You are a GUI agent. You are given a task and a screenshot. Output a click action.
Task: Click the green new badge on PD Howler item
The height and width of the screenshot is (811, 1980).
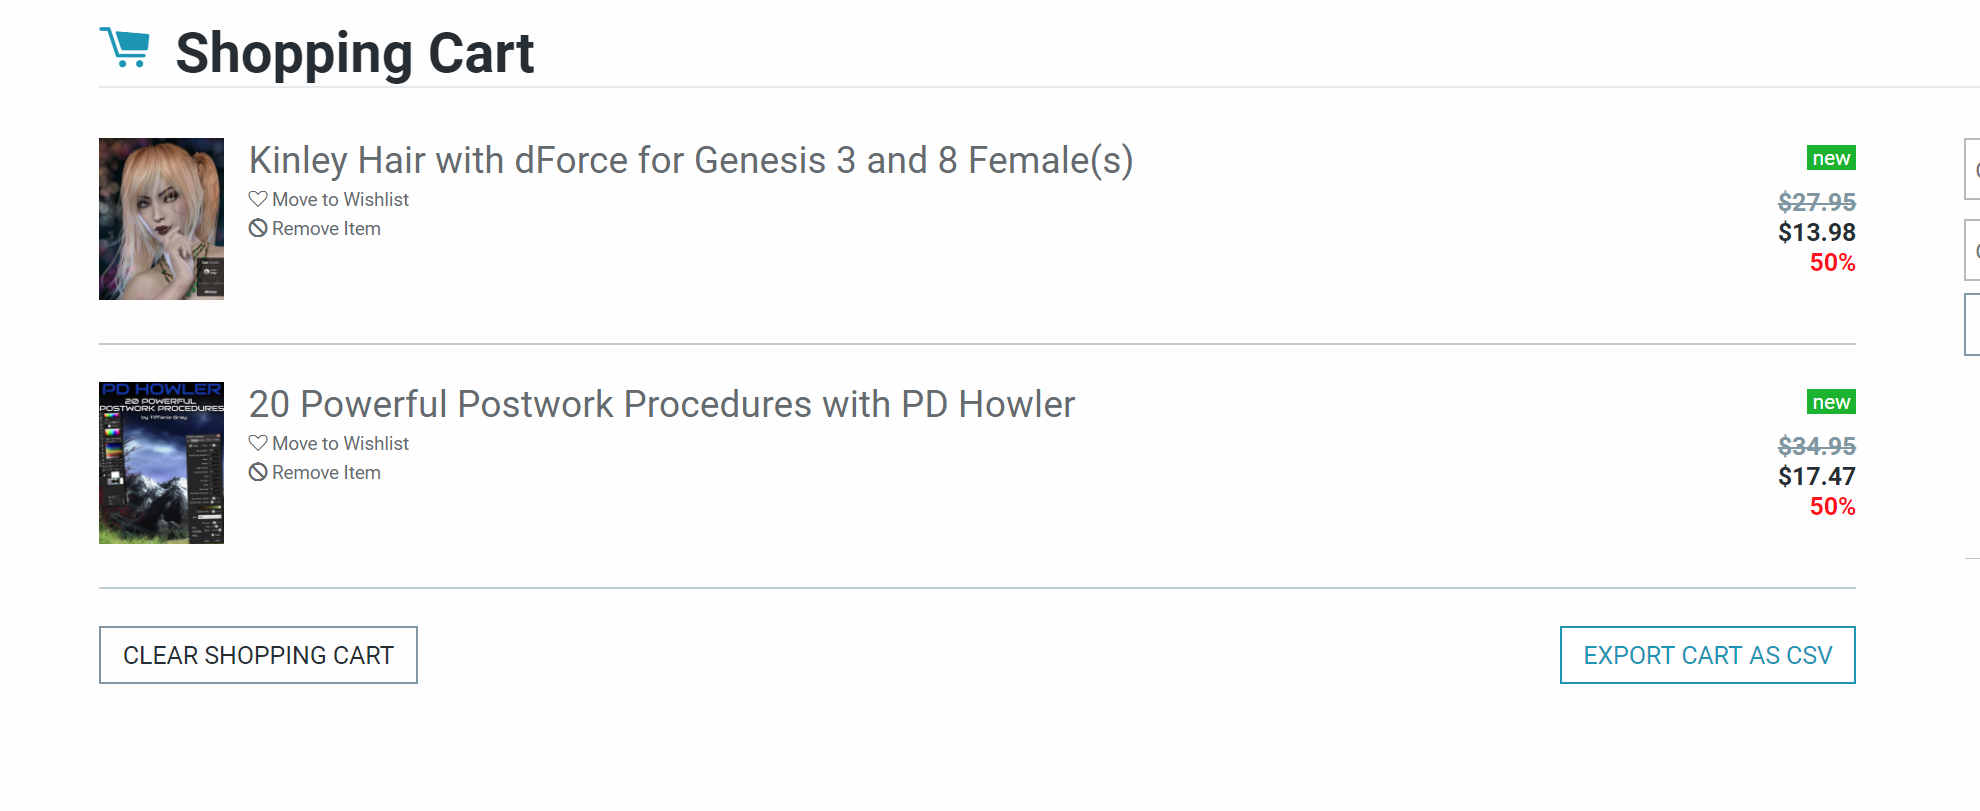click(1831, 402)
